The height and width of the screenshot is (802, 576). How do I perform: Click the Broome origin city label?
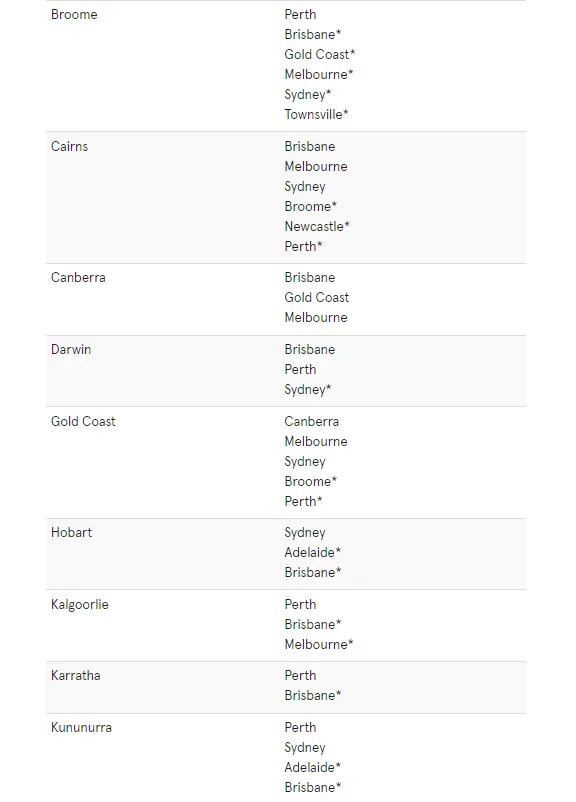pos(74,14)
